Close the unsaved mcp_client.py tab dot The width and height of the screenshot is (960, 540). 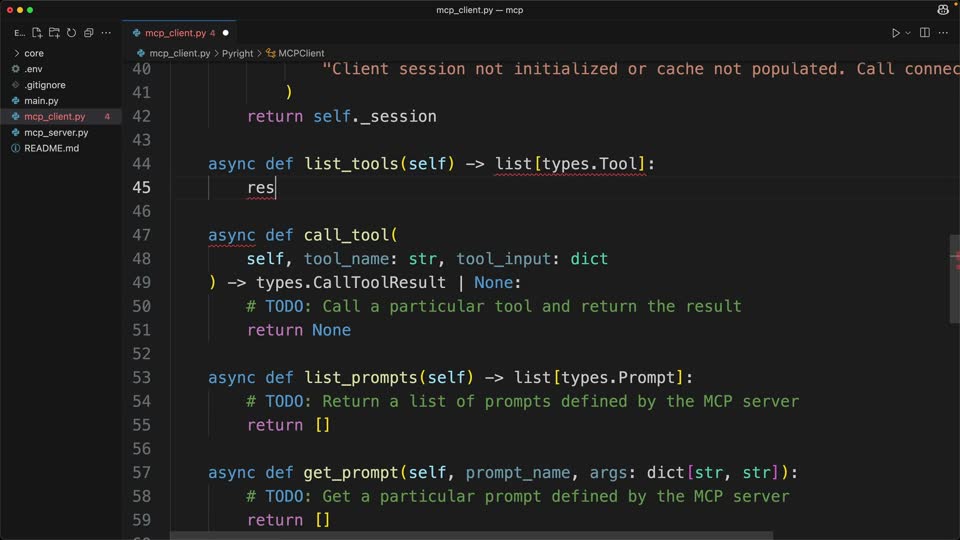[225, 33]
